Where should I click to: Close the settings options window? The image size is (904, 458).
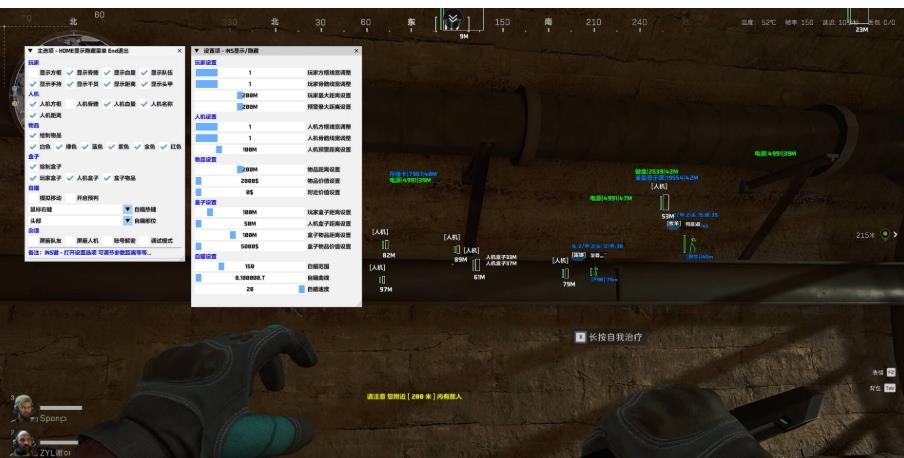click(x=356, y=51)
